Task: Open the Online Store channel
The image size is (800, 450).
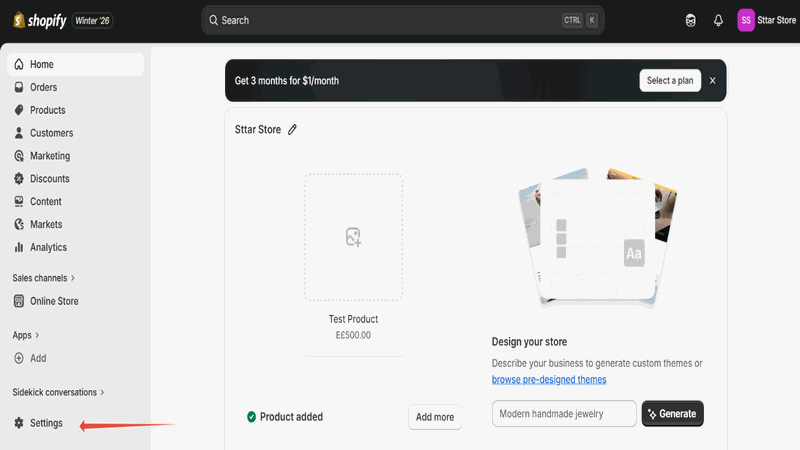Action: (x=54, y=301)
